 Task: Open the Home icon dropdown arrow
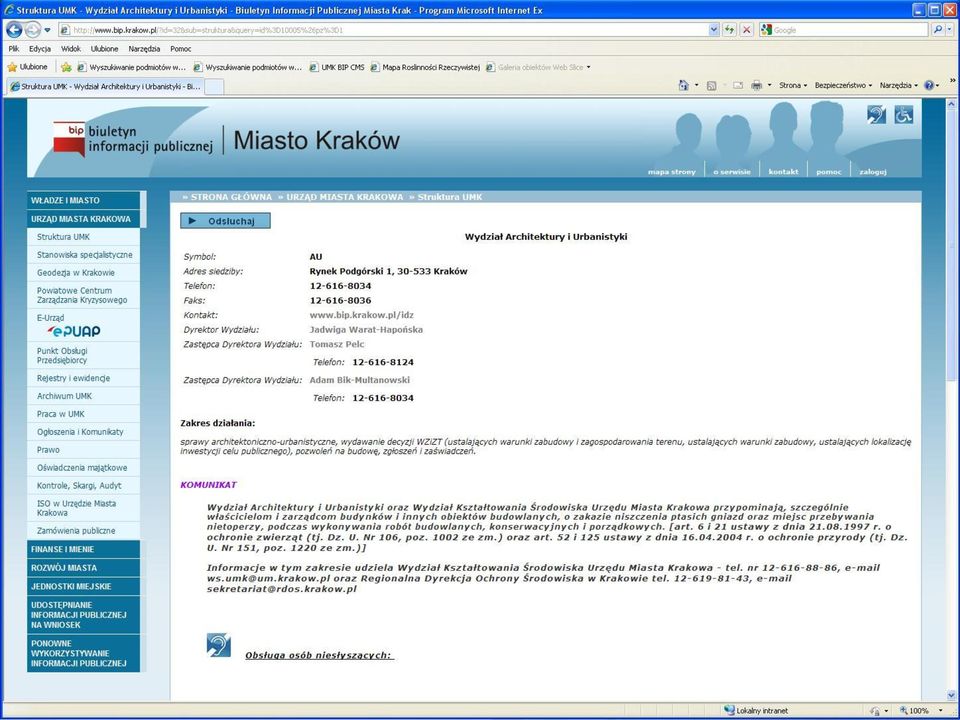696,85
